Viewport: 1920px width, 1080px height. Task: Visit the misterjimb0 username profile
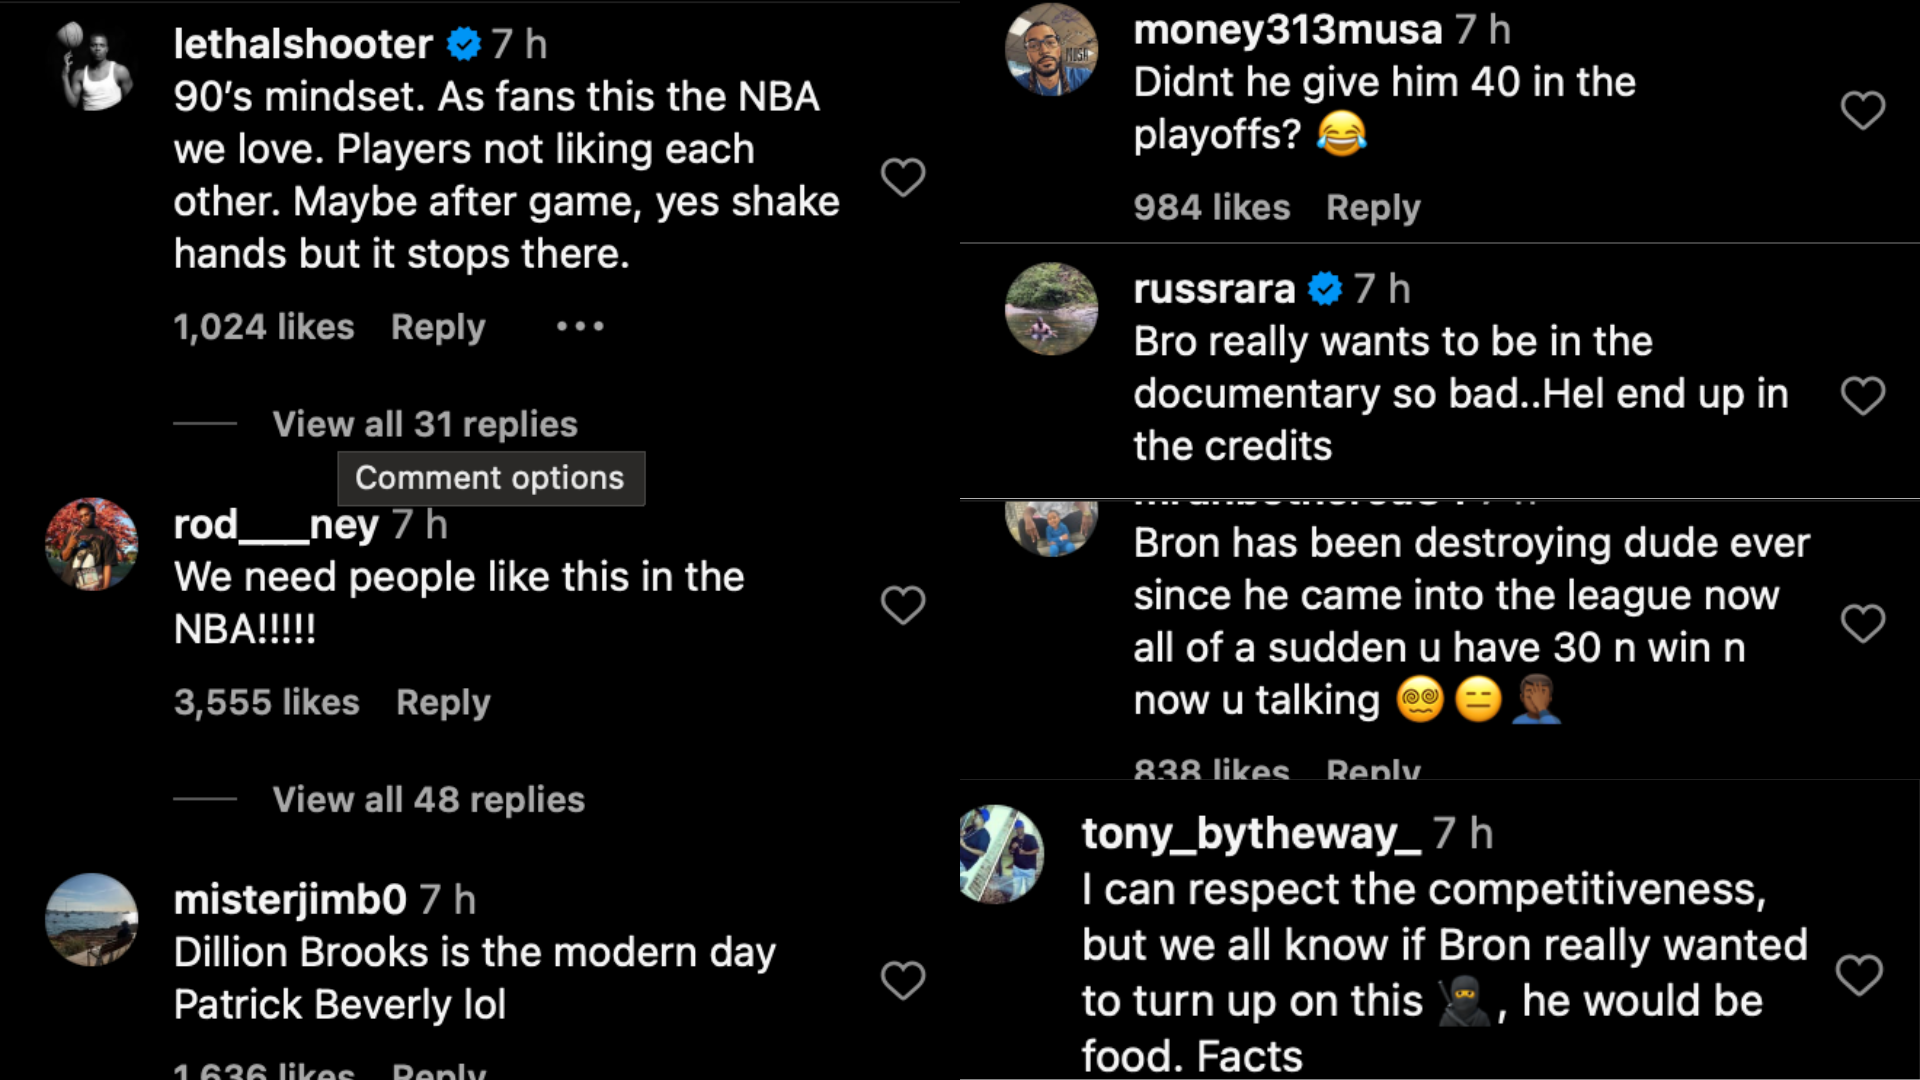point(290,900)
